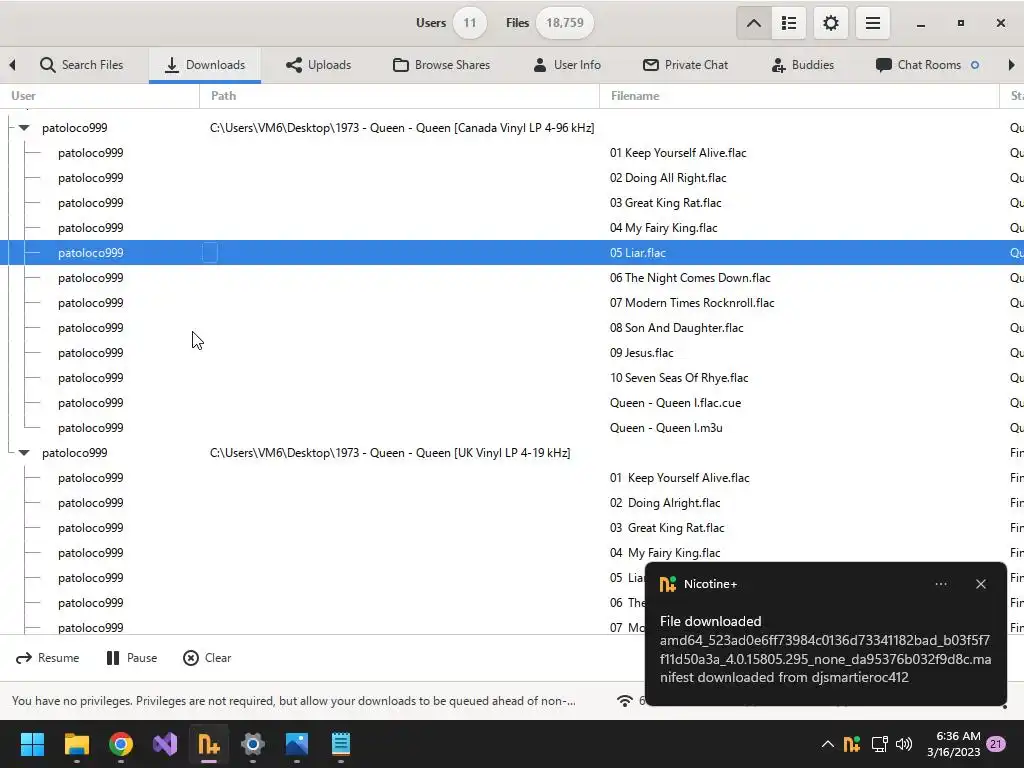
Task: Open the Photos app on taskbar
Action: click(296, 744)
